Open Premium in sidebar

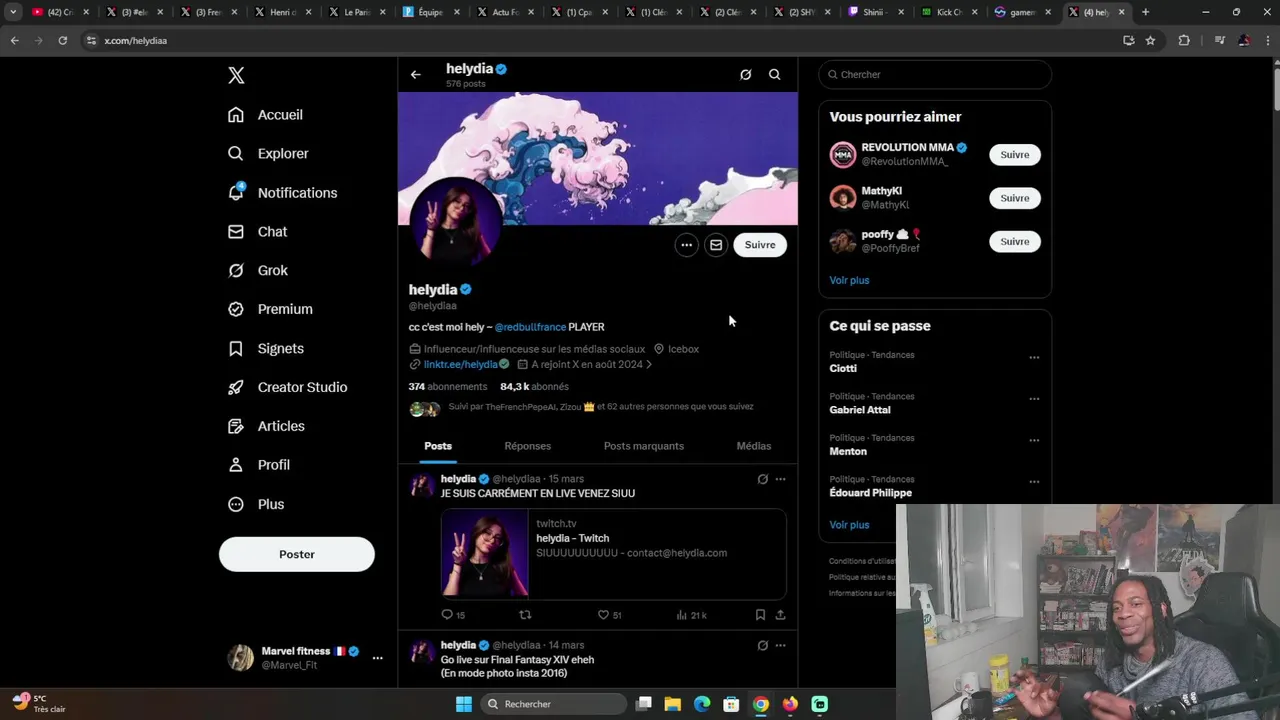(270, 310)
